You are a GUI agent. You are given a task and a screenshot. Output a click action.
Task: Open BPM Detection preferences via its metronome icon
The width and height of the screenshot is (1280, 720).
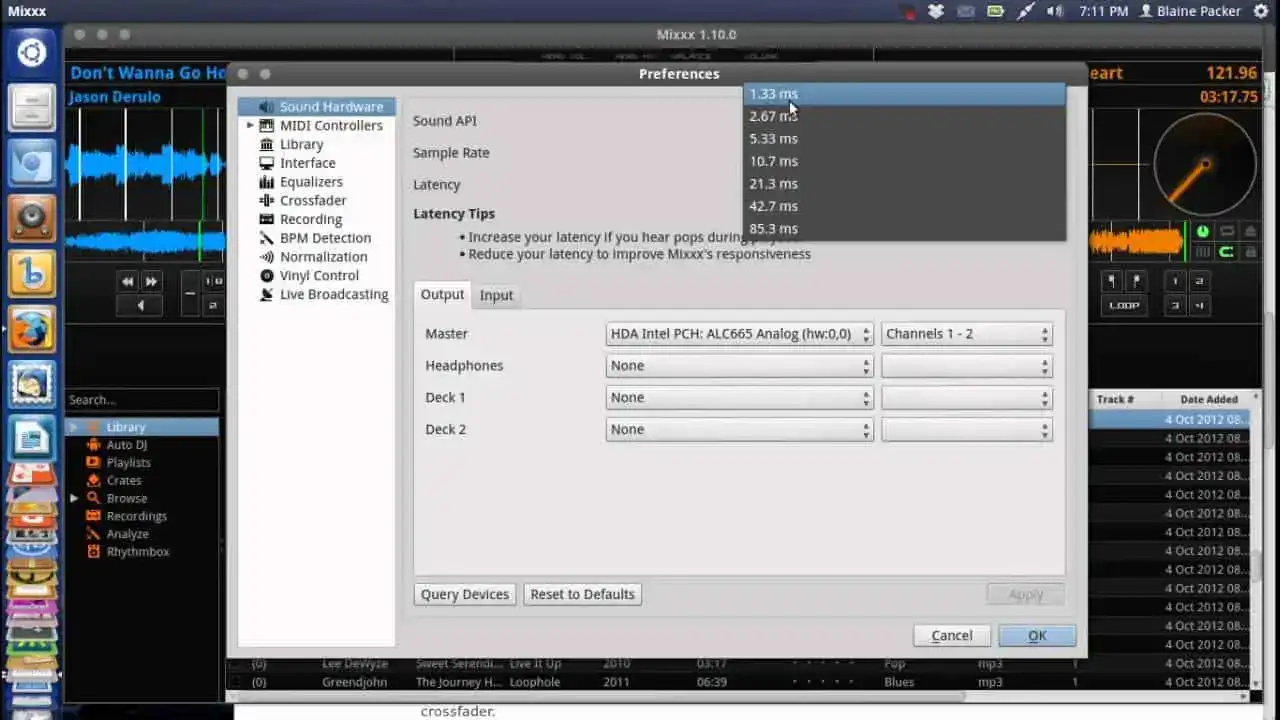tap(266, 238)
